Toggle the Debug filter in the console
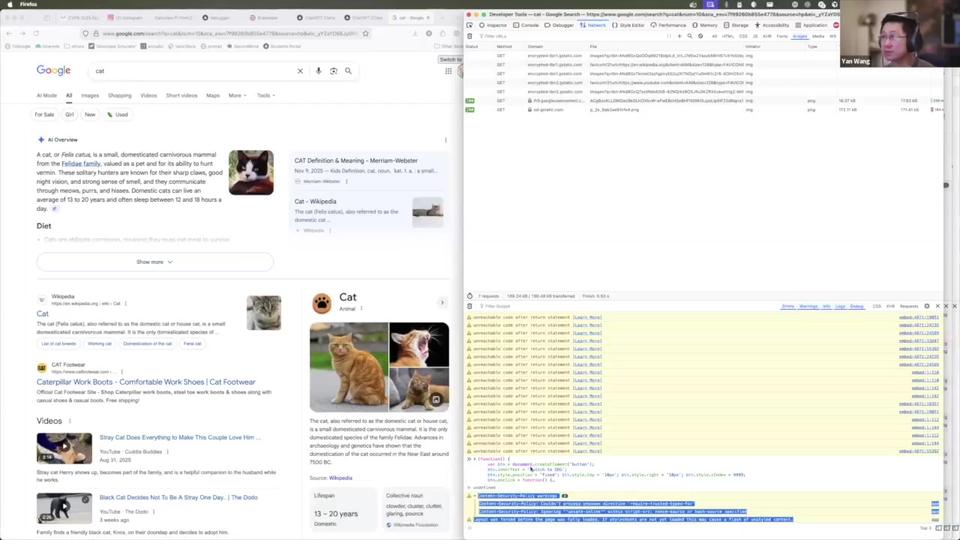Screen dimensions: 960x540 (857, 306)
